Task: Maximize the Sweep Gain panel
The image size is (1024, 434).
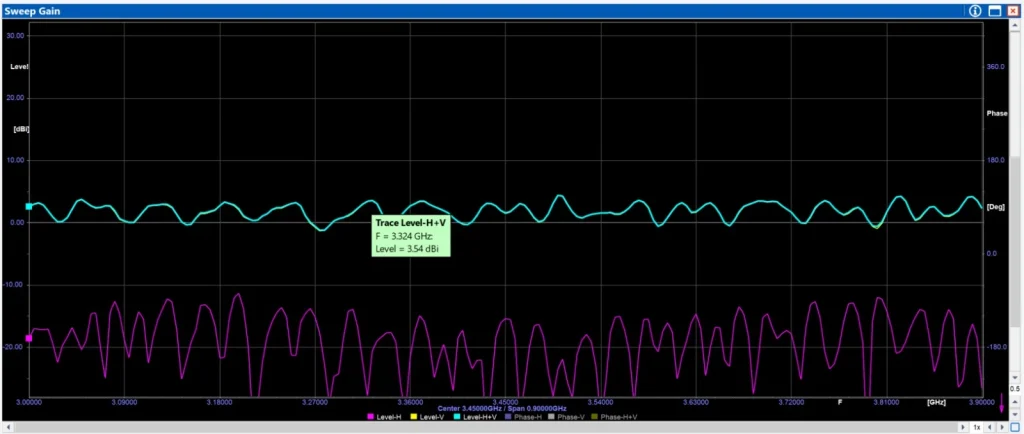Action: point(995,11)
